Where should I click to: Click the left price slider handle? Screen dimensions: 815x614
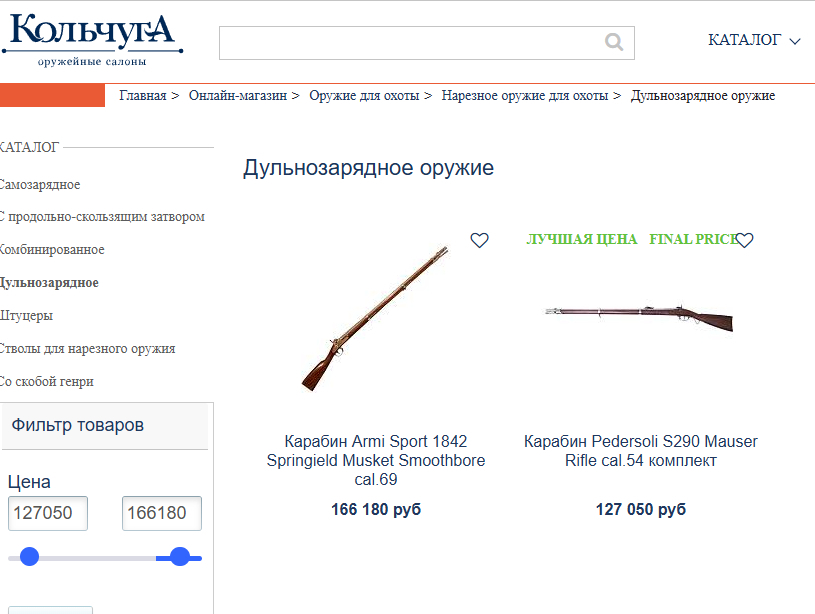pyautogui.click(x=30, y=556)
